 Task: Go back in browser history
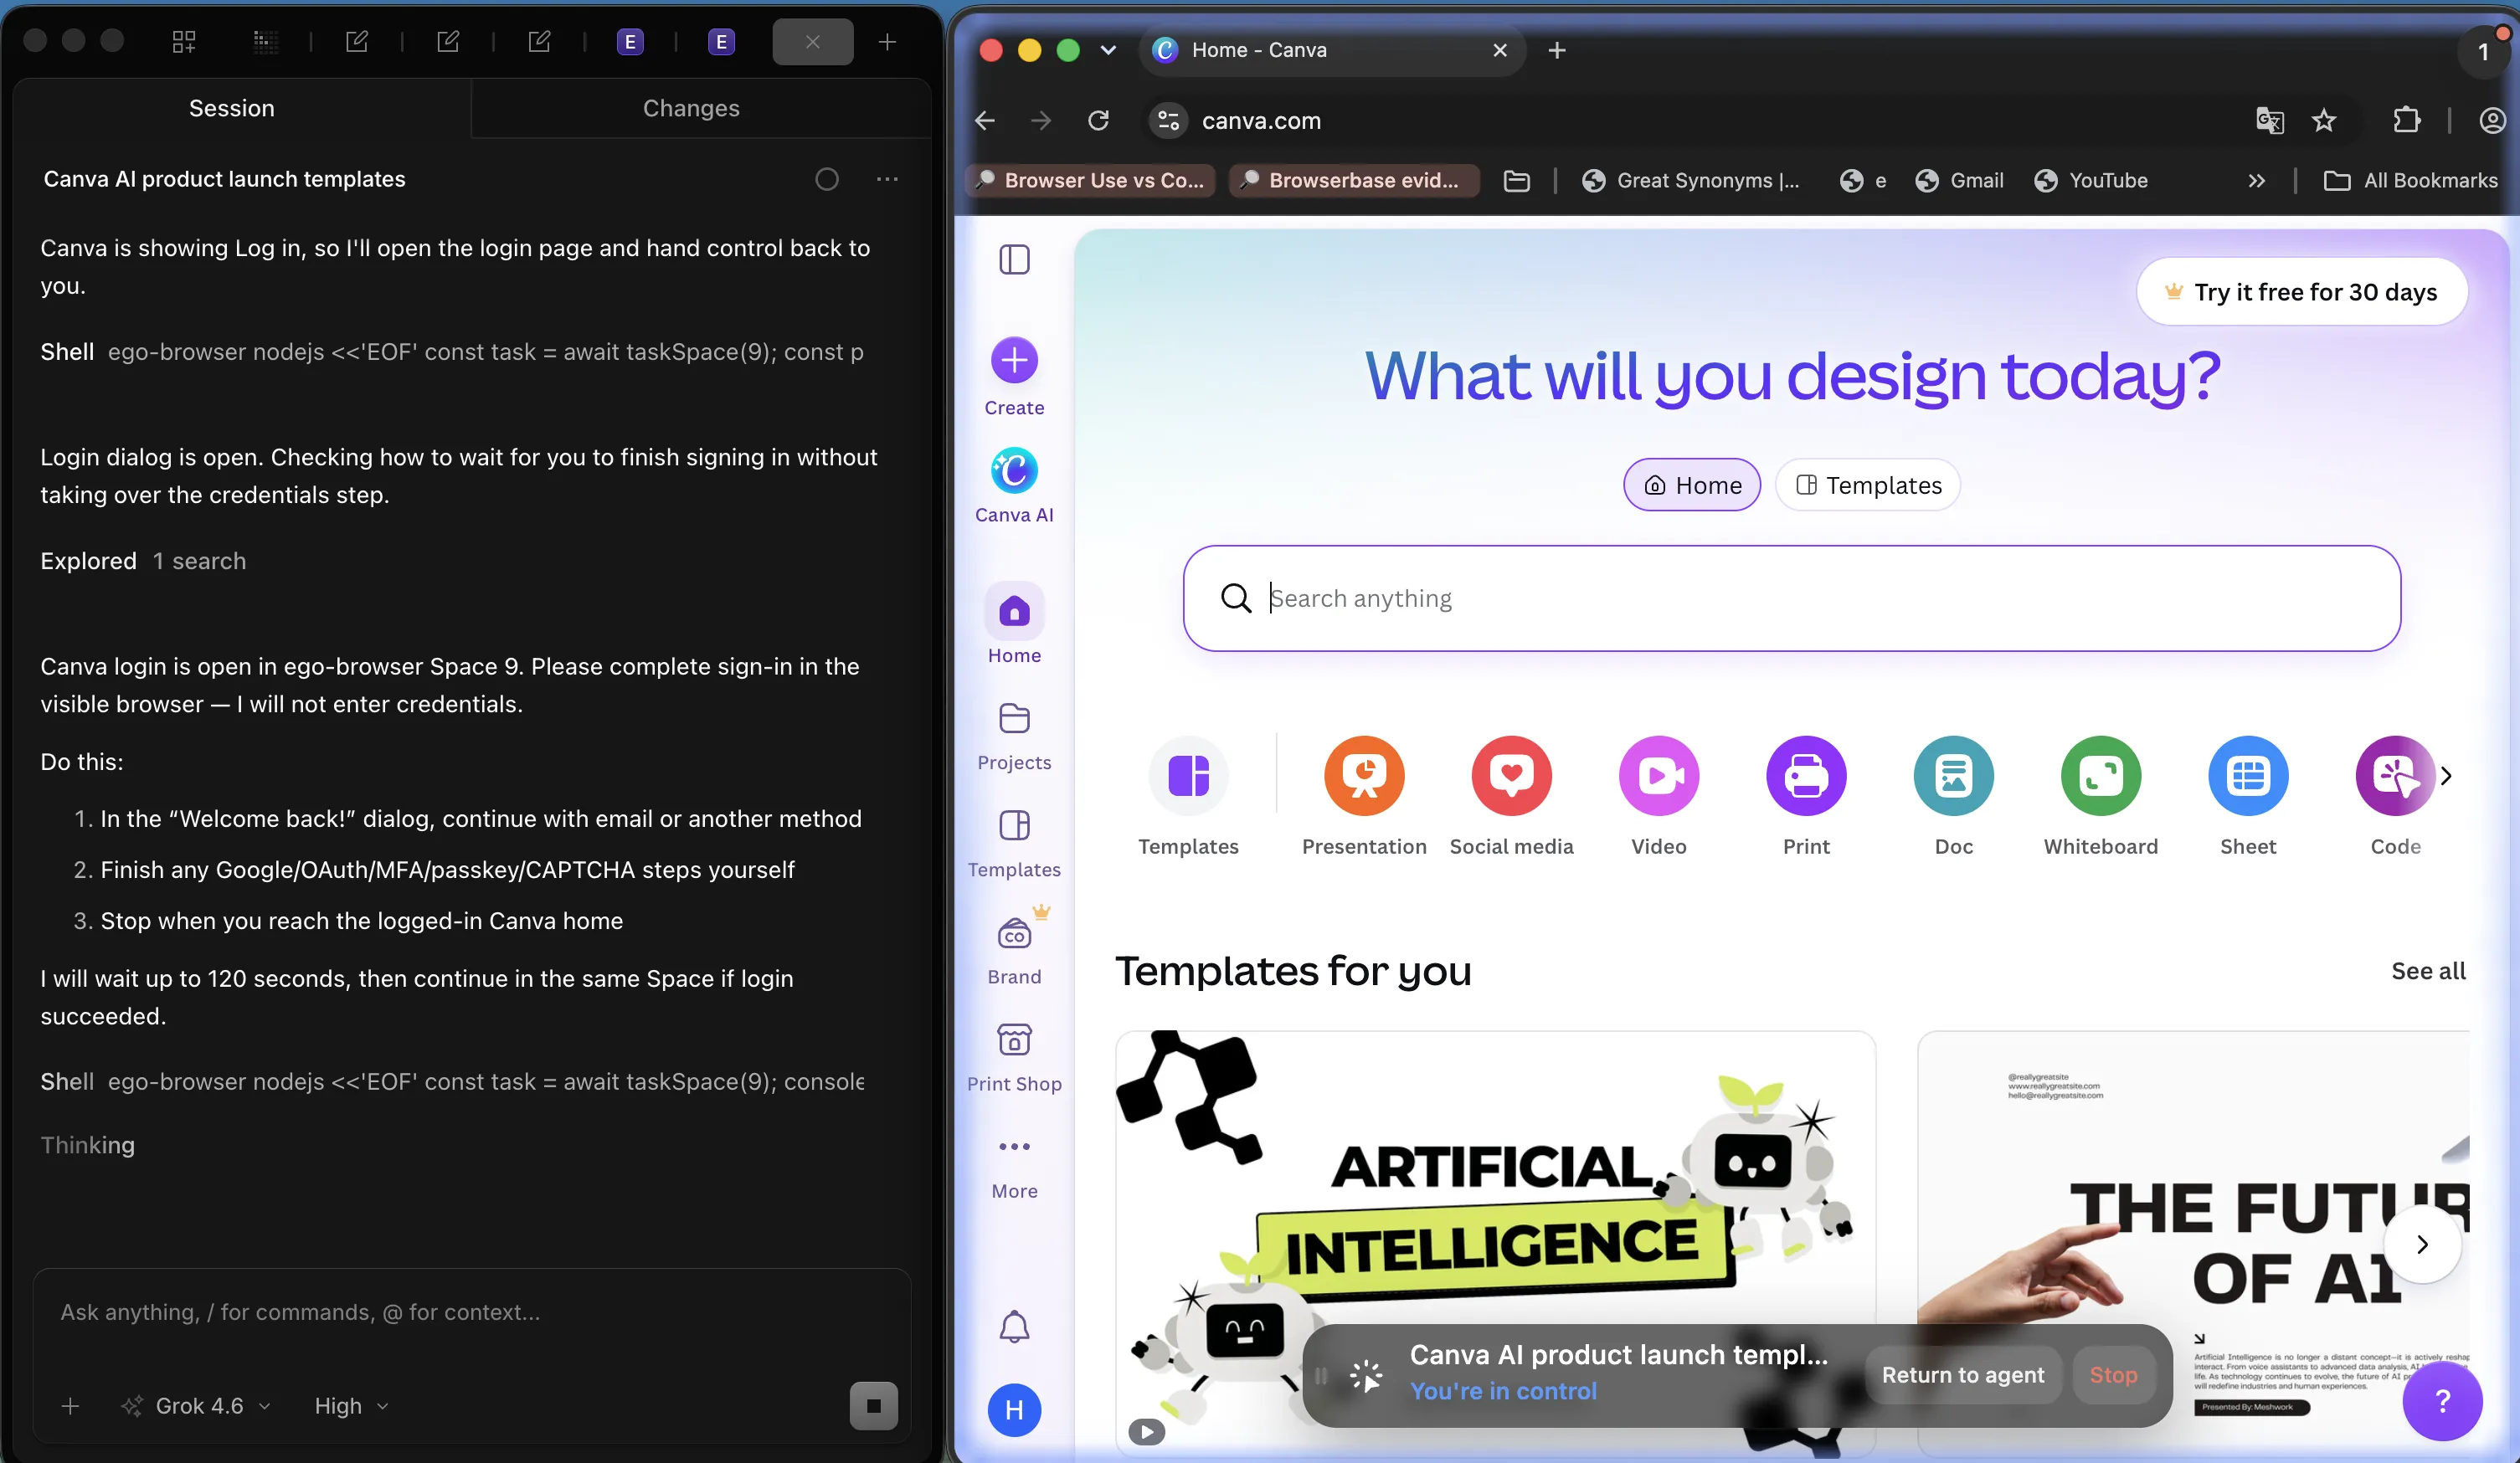pos(985,121)
